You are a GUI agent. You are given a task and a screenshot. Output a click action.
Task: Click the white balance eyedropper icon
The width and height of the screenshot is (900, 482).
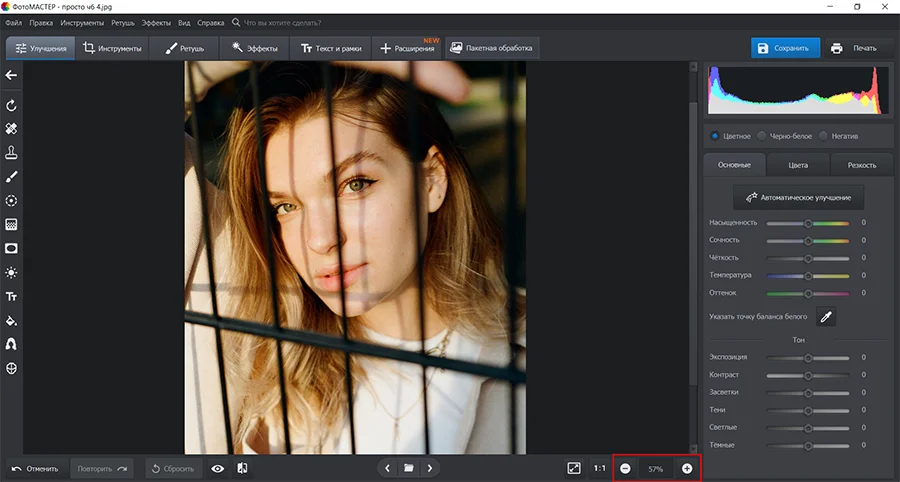[826, 317]
